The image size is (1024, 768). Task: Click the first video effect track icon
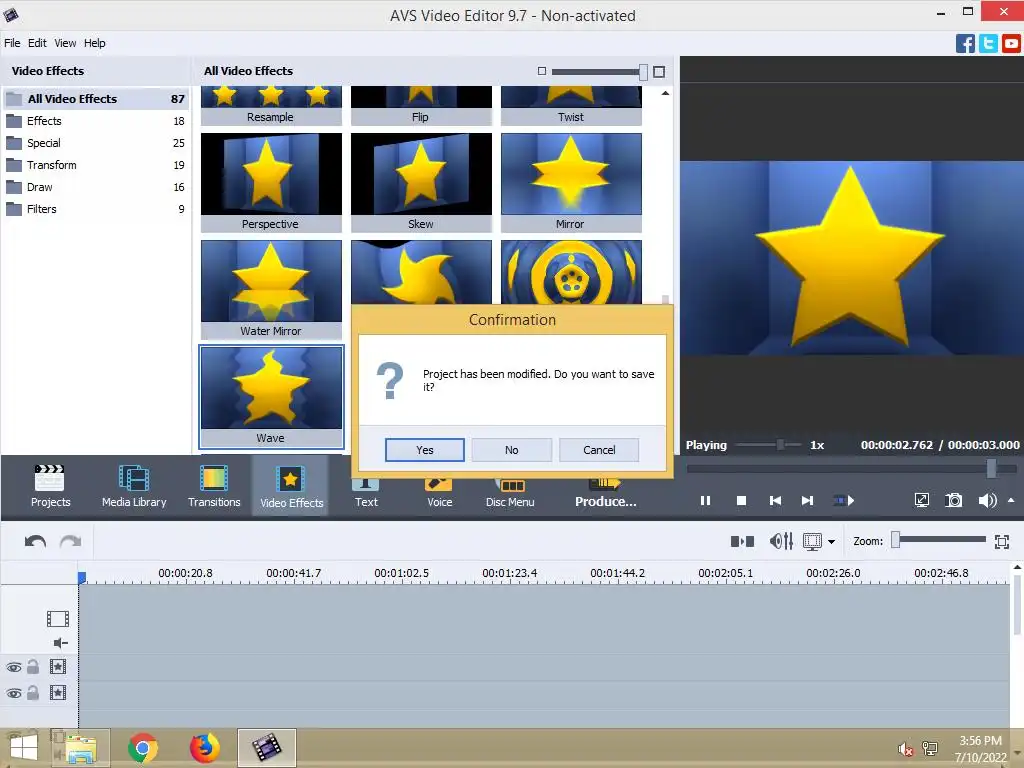[58, 667]
